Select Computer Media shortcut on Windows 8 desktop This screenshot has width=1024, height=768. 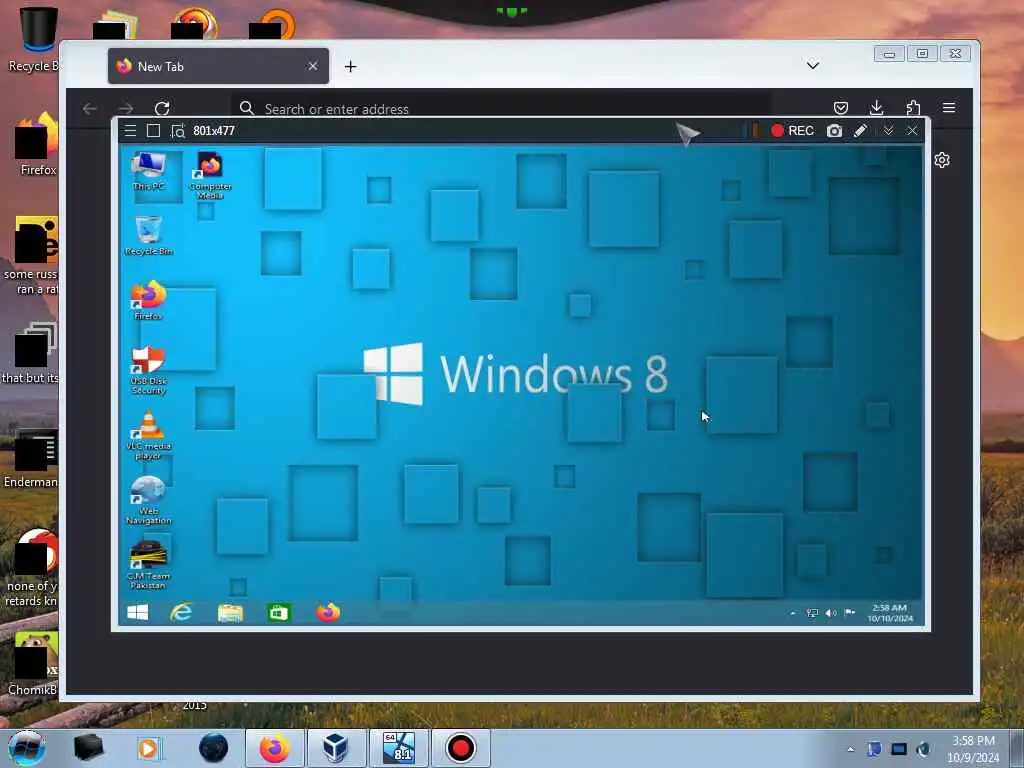(x=210, y=175)
